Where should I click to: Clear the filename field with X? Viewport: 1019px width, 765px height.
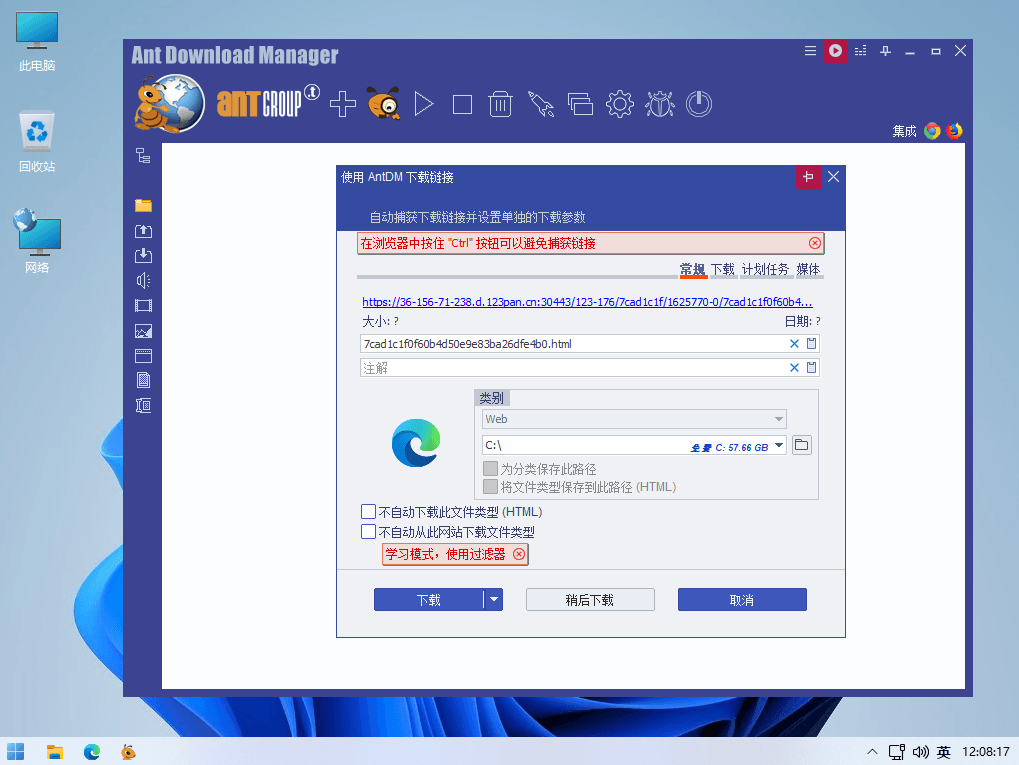pyautogui.click(x=794, y=344)
